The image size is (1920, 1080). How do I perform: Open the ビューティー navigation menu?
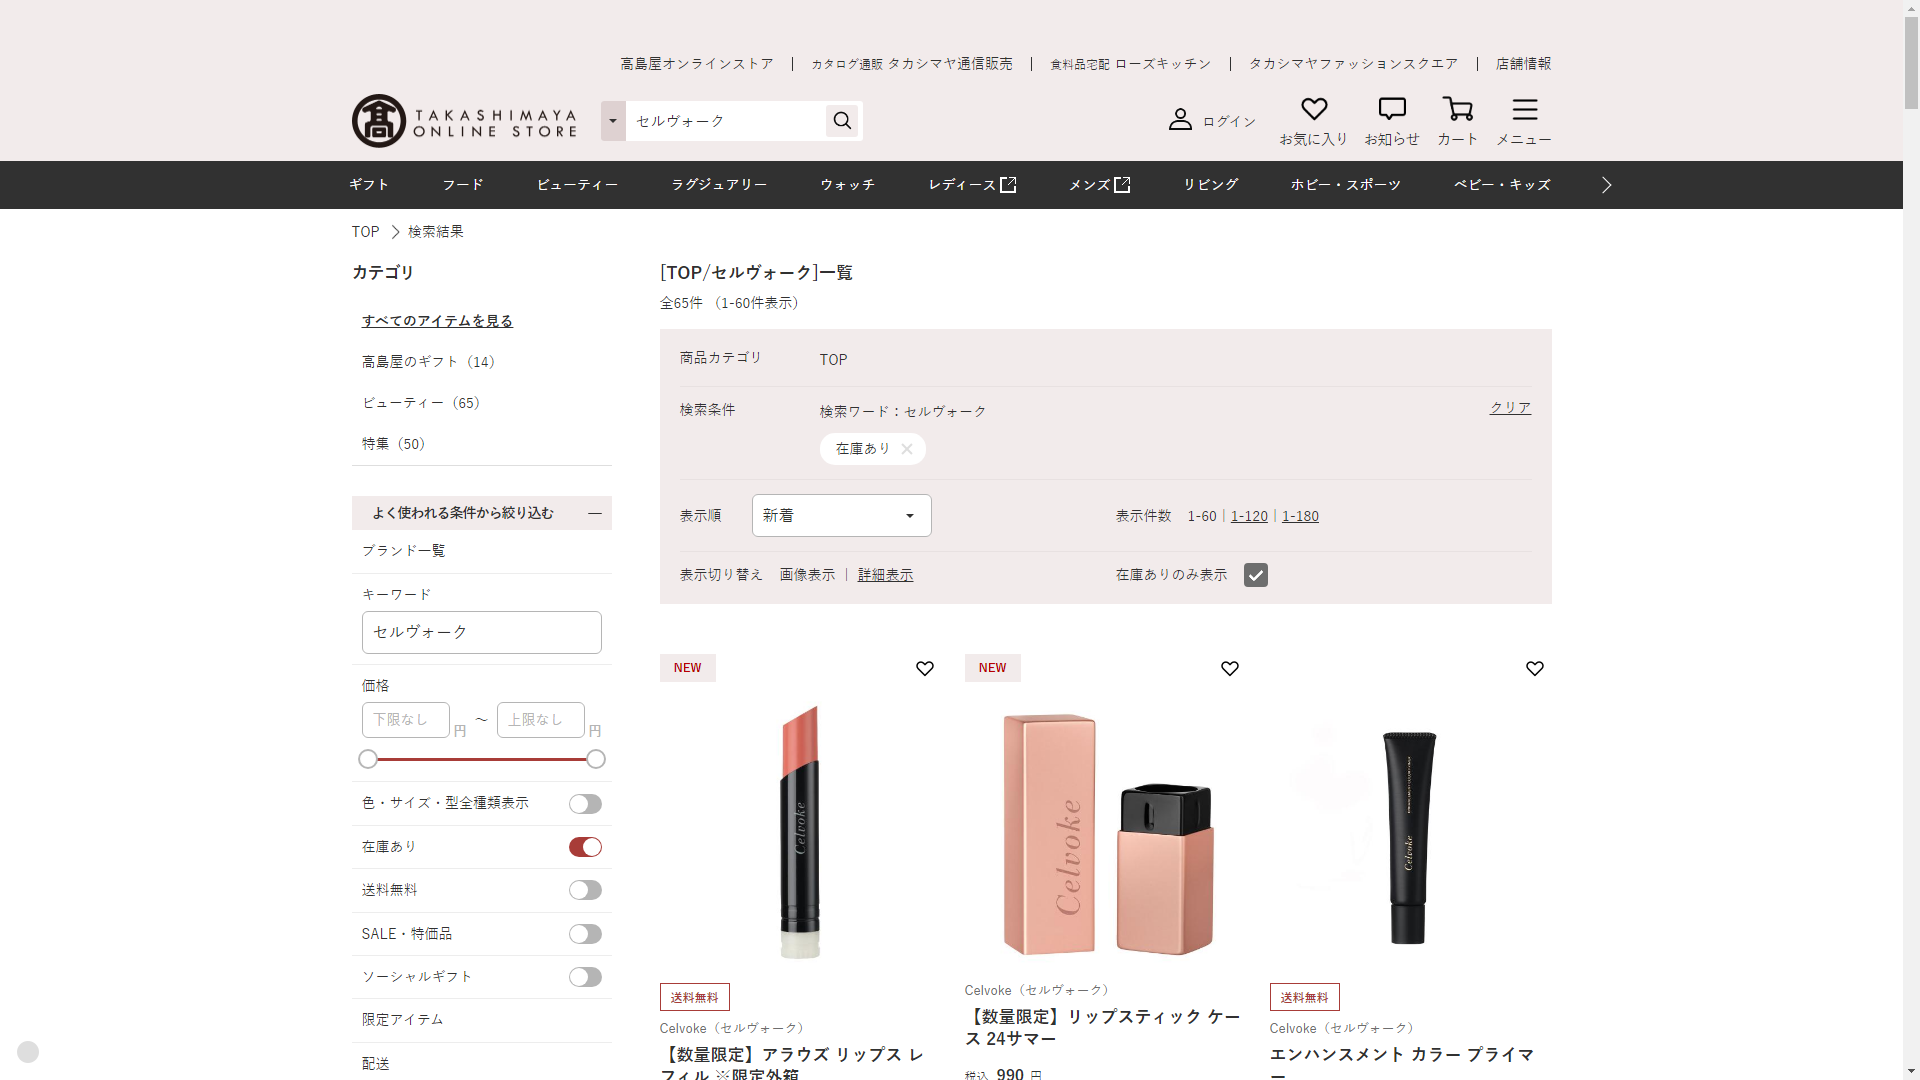point(577,185)
